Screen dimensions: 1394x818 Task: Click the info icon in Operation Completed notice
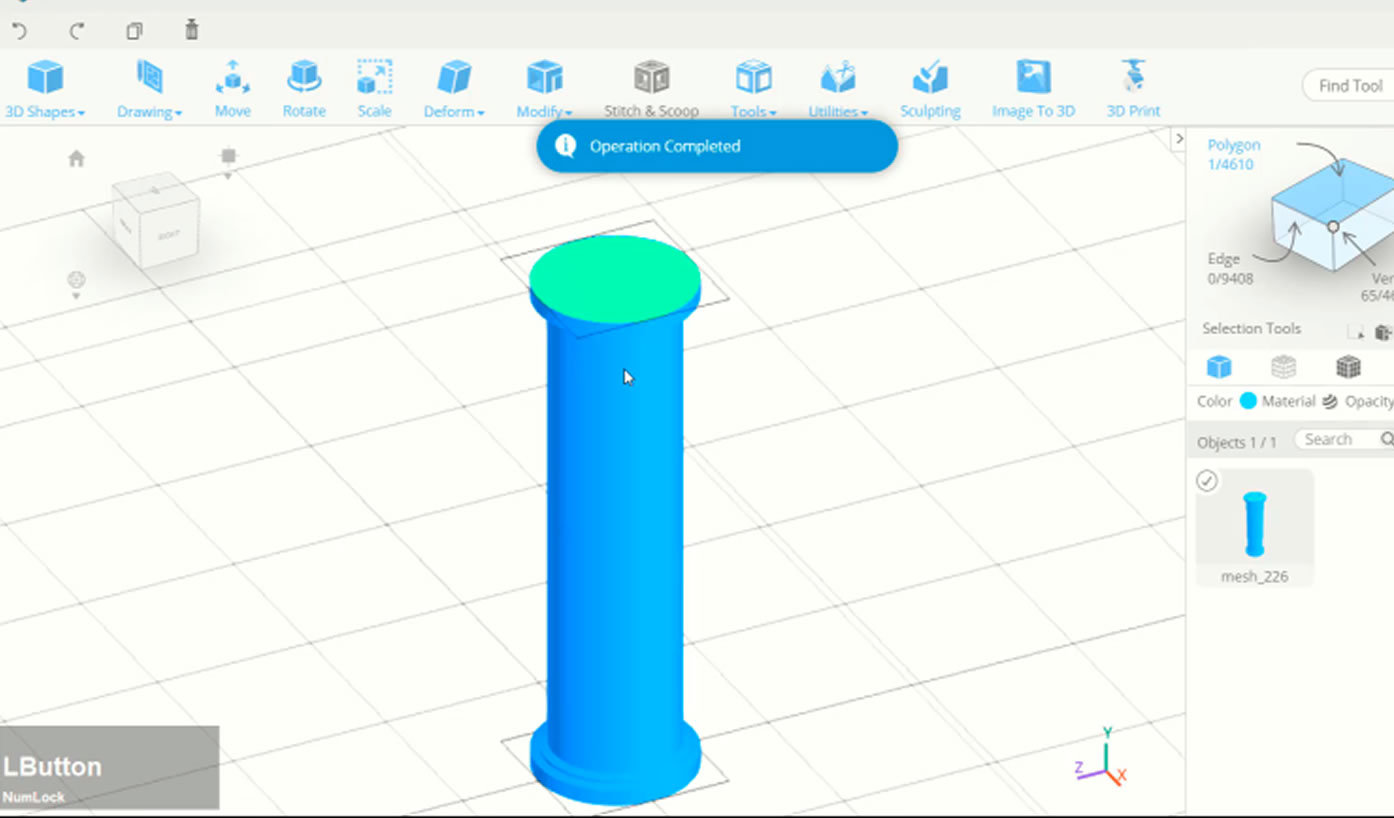point(565,146)
